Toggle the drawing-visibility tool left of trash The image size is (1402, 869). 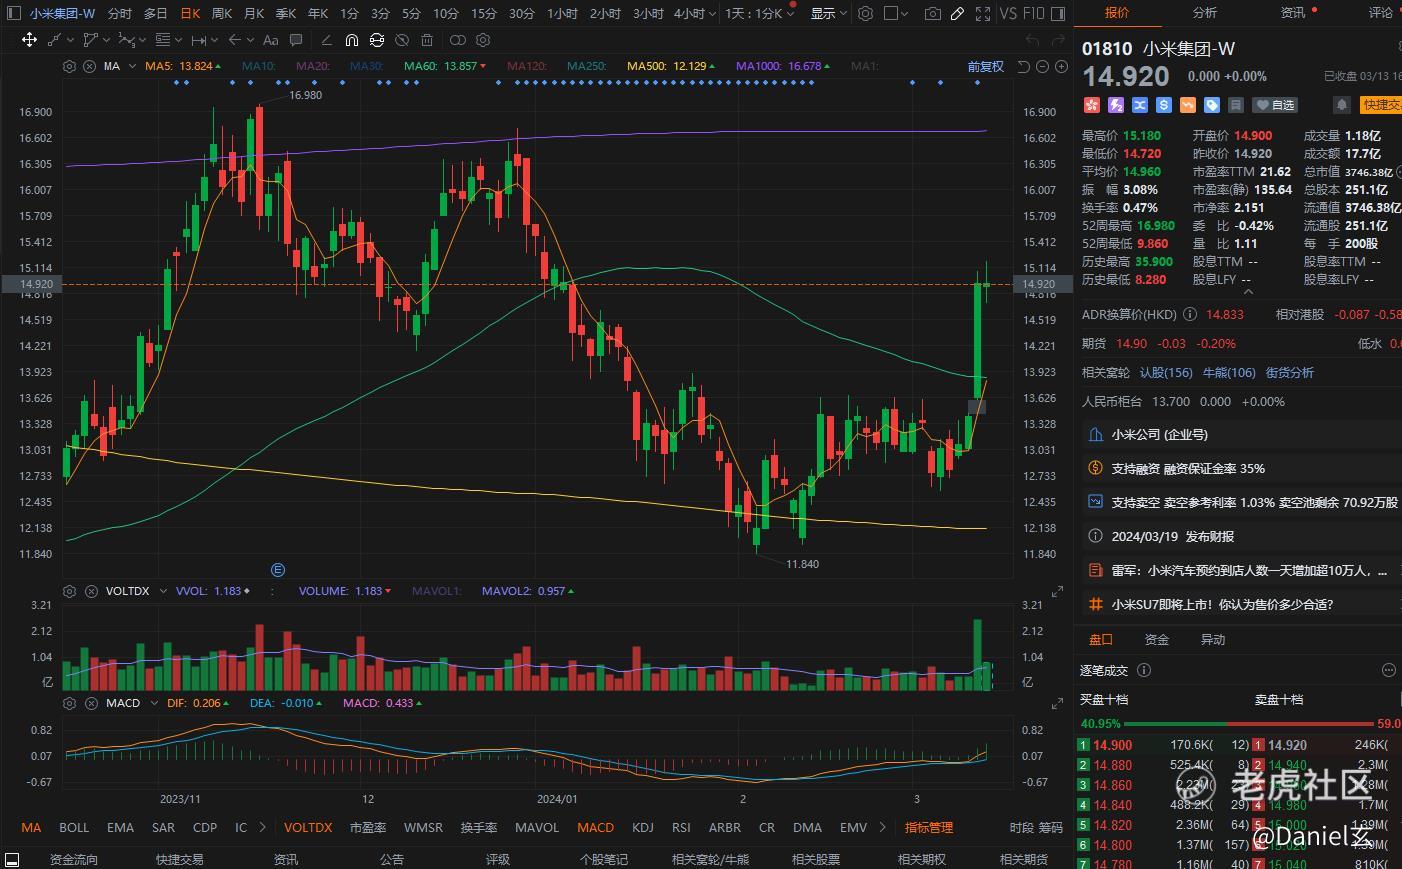(x=402, y=40)
